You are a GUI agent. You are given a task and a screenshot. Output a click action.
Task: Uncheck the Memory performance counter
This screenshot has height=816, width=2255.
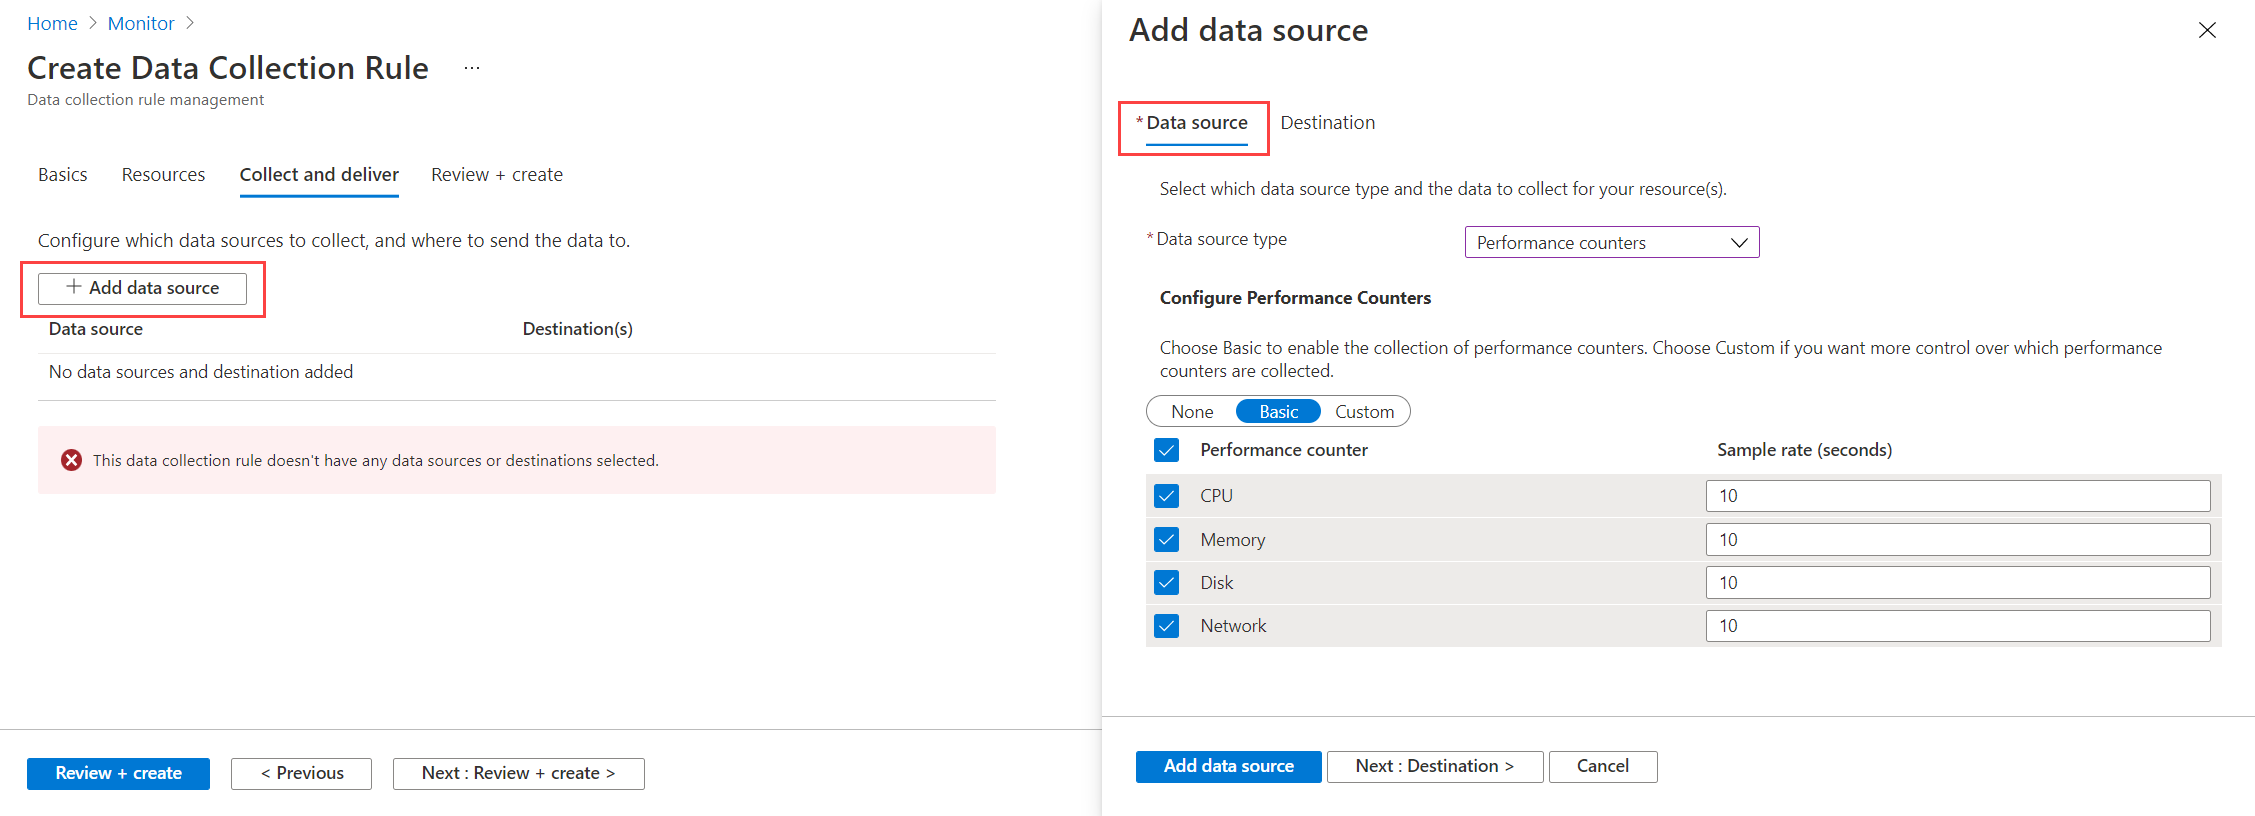coord(1166,540)
